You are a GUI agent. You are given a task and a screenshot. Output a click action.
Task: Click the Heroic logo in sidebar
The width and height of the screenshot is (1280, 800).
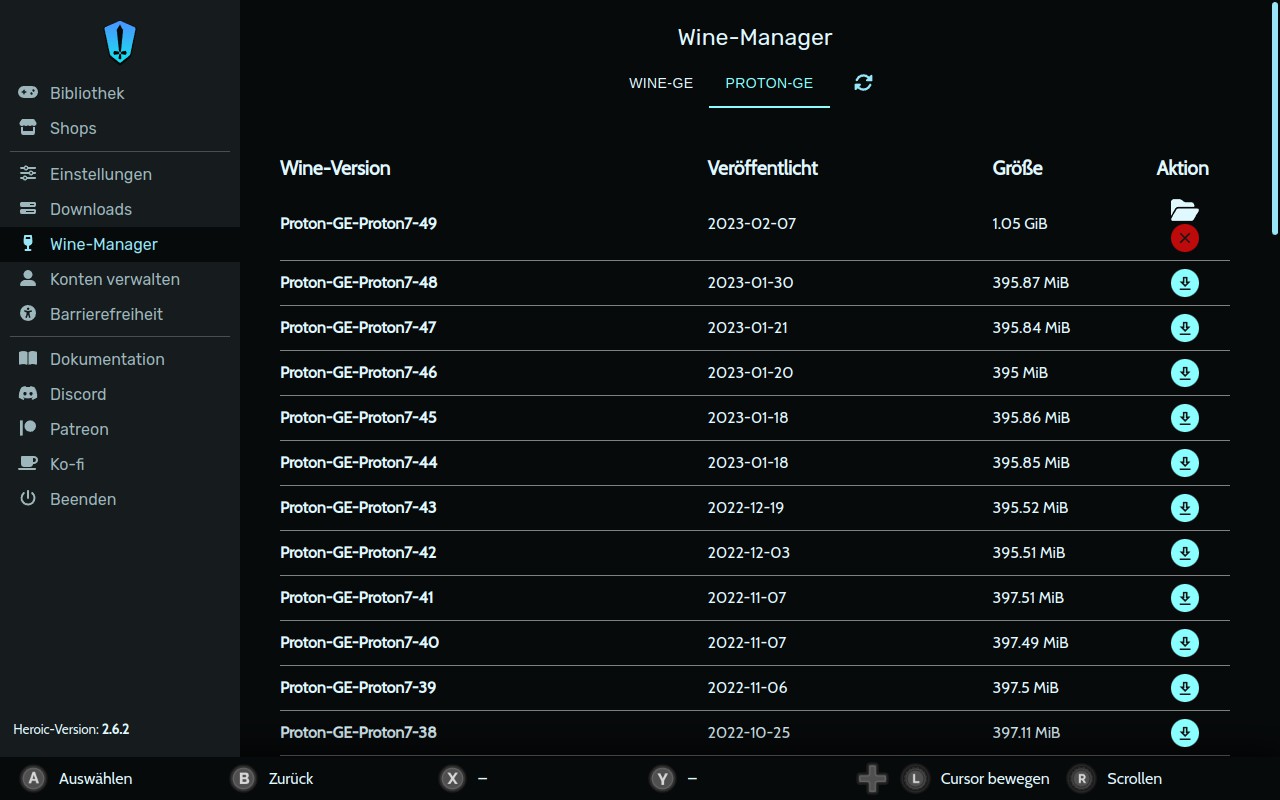click(x=120, y=42)
